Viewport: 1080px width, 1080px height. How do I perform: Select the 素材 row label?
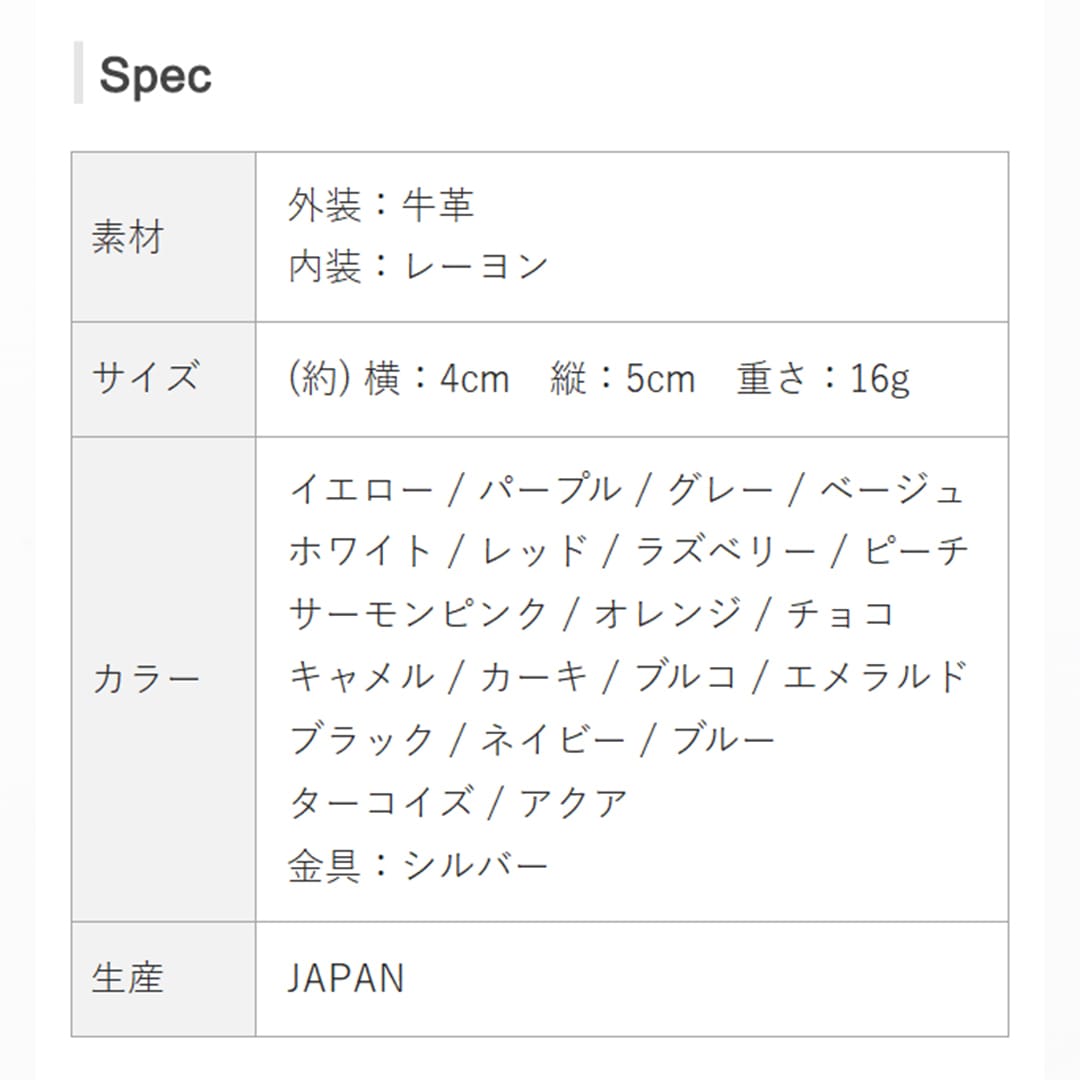[127, 238]
